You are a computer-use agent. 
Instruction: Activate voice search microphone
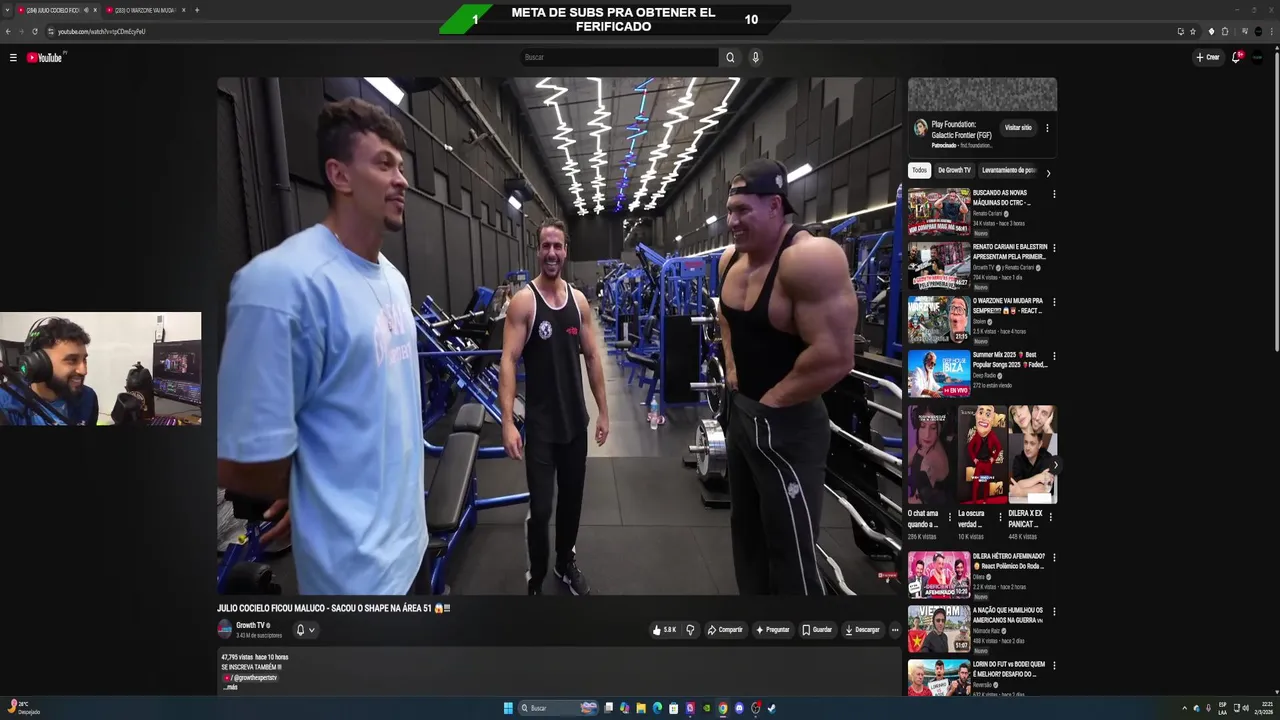coord(755,57)
